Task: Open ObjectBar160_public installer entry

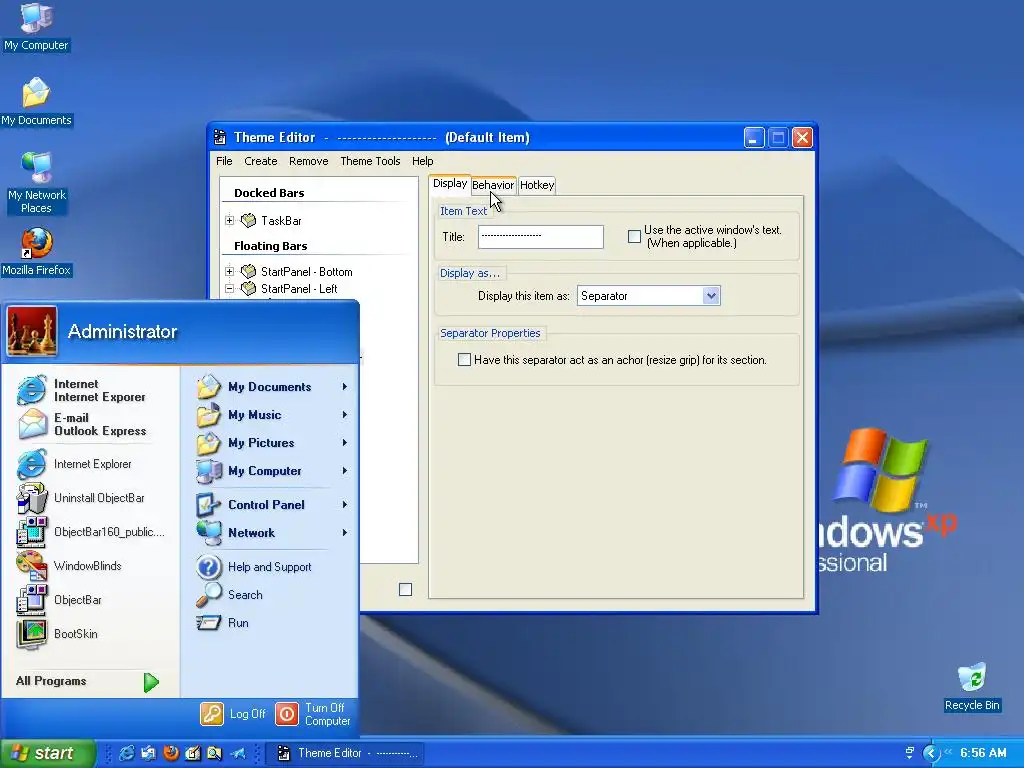Action: click(91, 532)
